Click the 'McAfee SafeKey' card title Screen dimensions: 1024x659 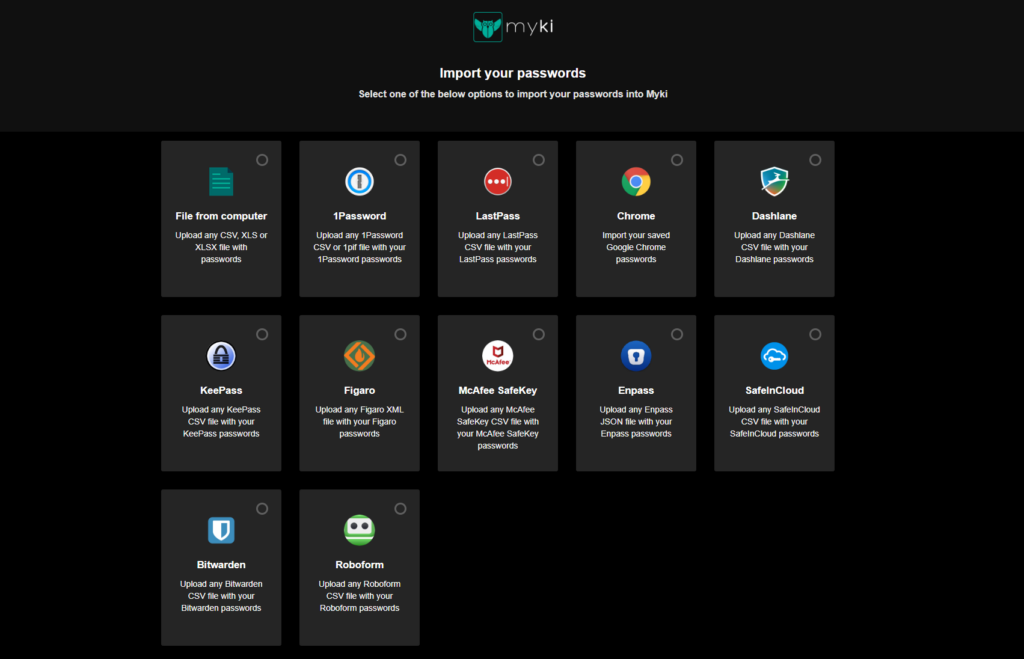point(498,391)
